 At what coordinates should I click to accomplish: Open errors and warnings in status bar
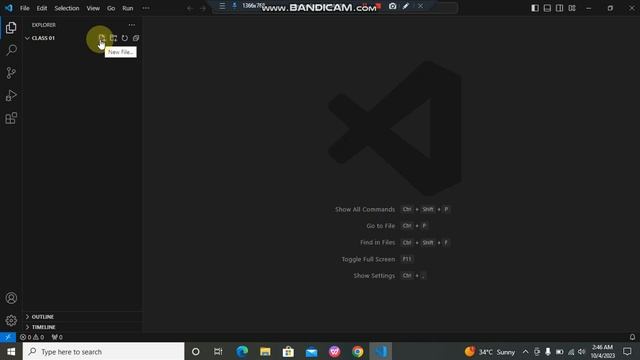coord(32,337)
